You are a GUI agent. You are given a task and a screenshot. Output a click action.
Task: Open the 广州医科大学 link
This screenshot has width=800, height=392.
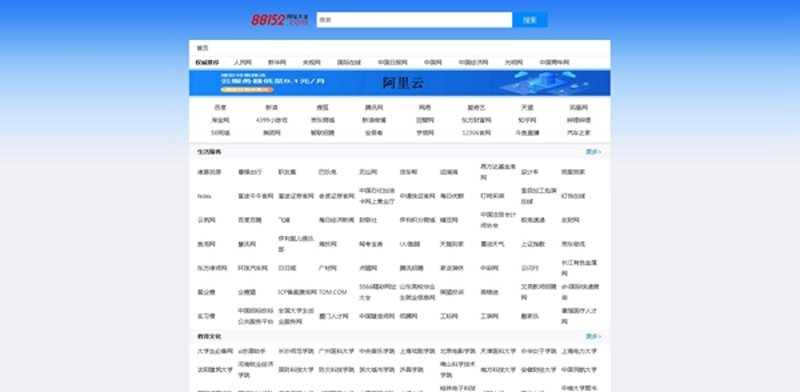click(336, 351)
